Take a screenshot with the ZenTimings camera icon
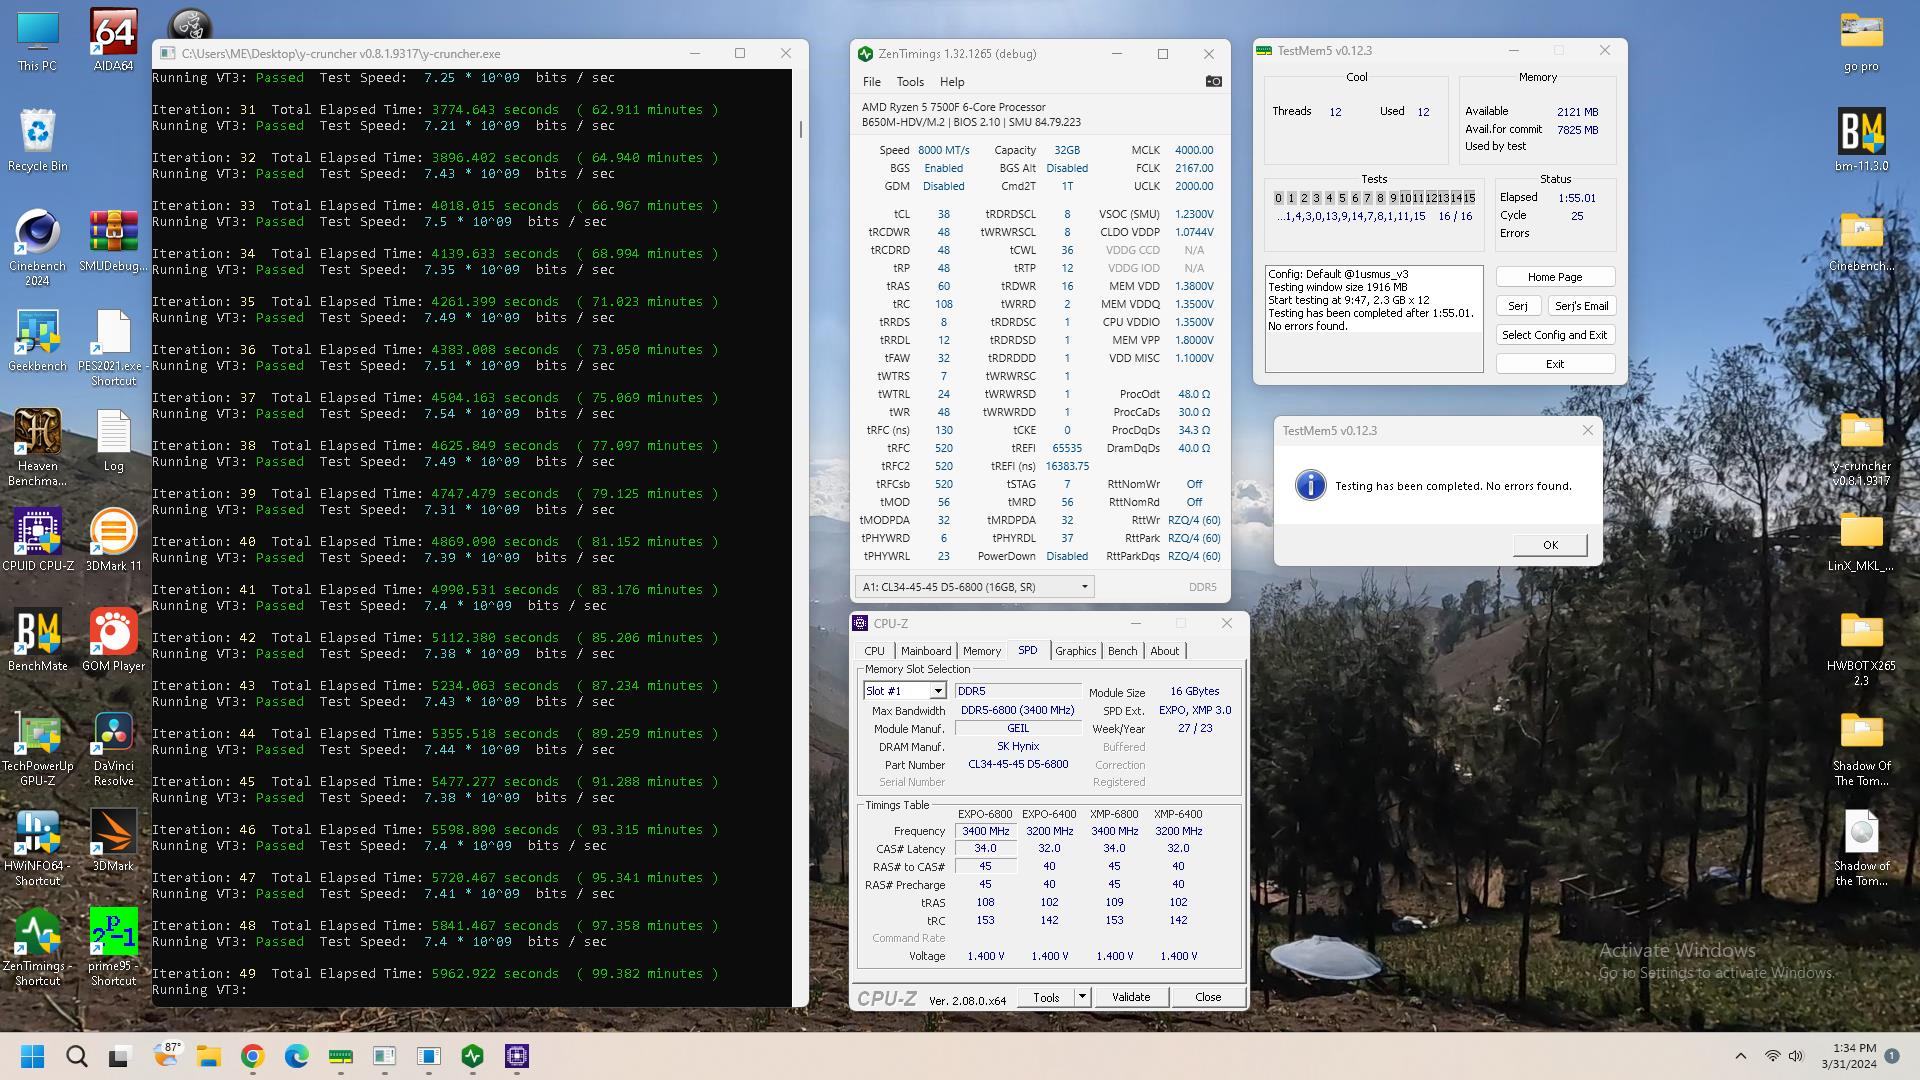1920x1080 pixels. point(1213,82)
